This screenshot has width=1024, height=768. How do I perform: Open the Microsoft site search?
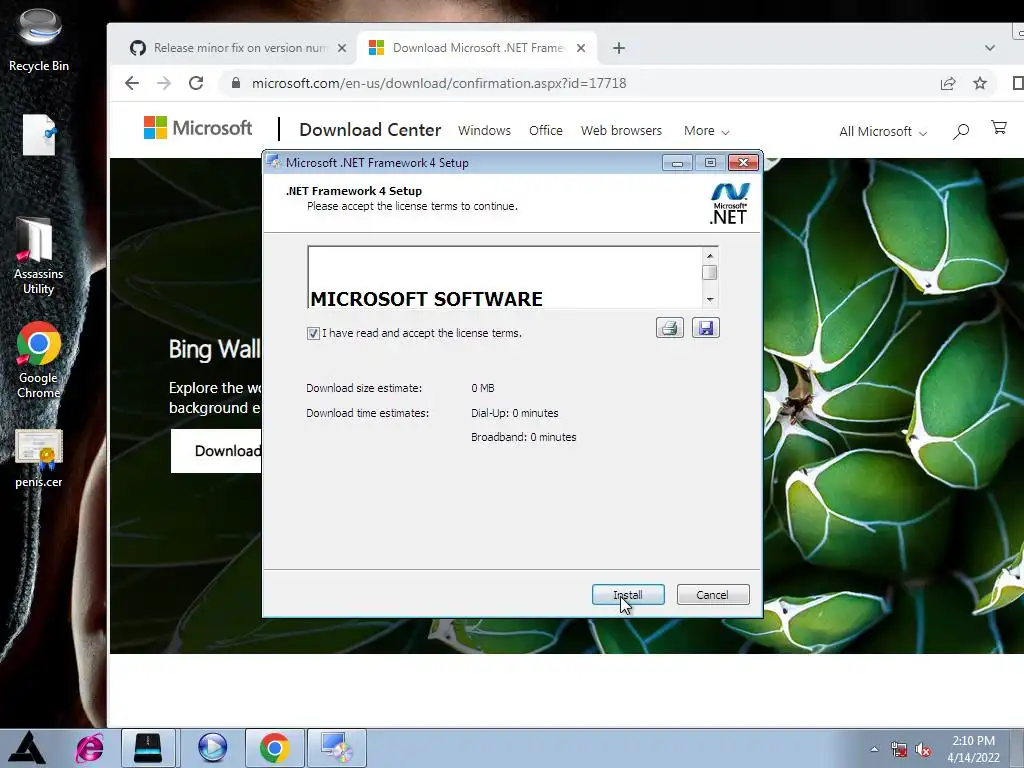(961, 131)
